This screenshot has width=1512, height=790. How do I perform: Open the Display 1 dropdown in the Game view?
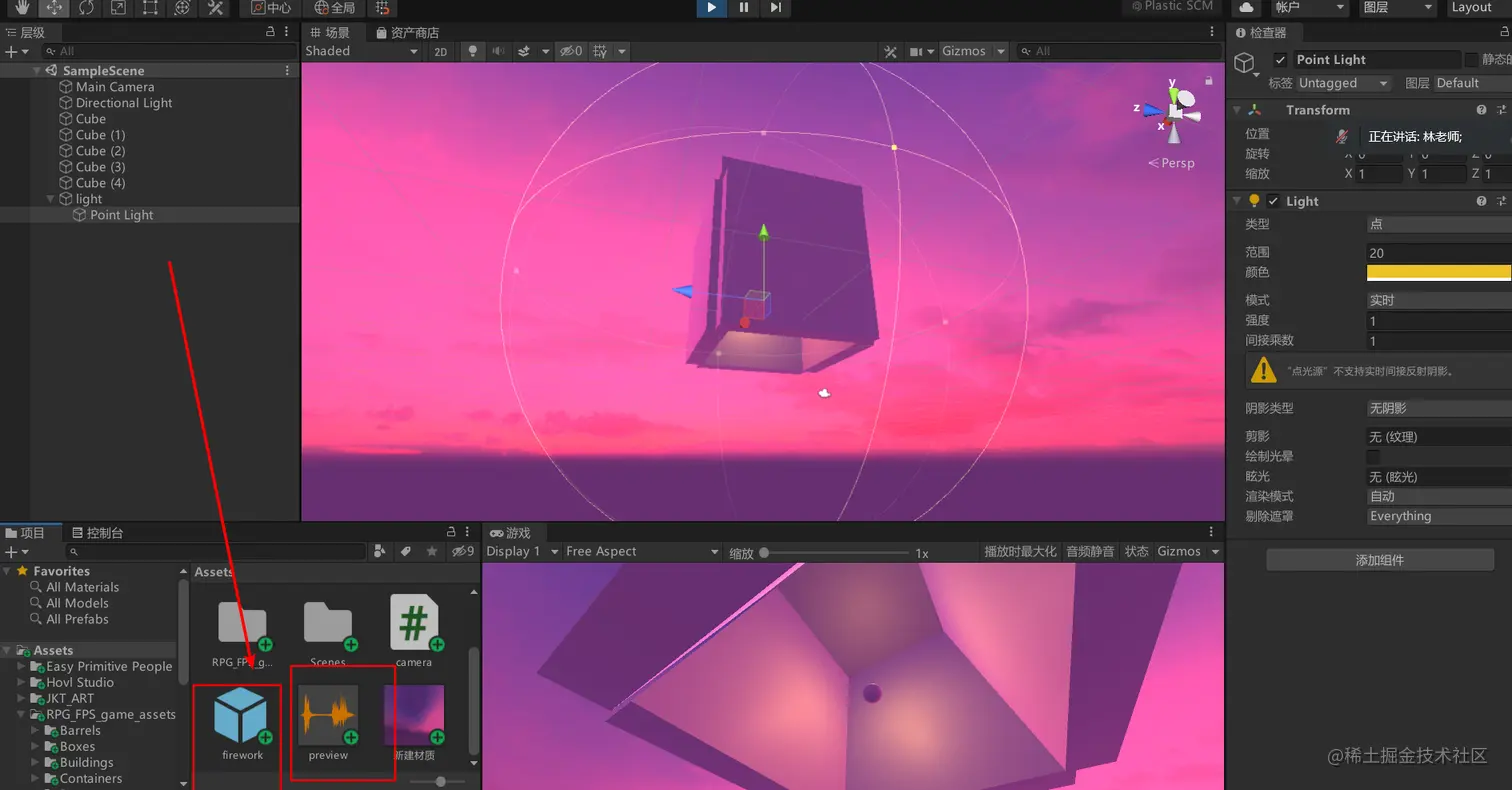[521, 552]
